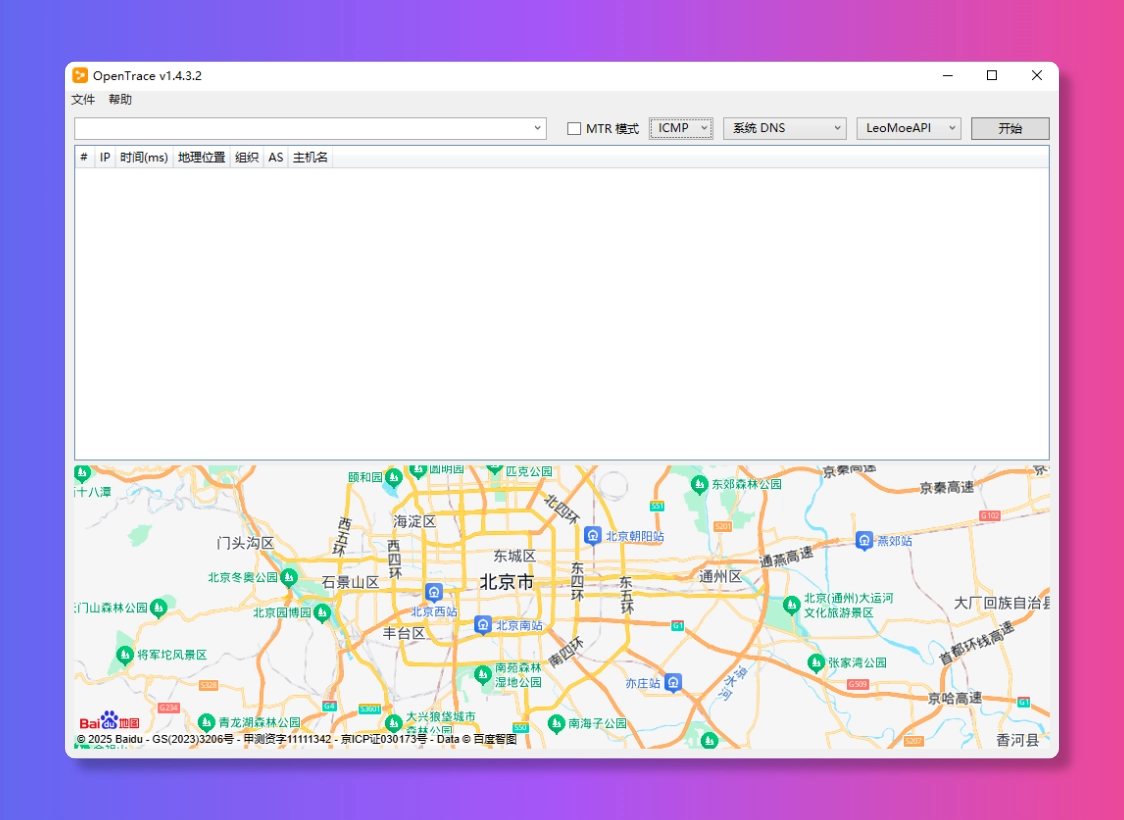Click the 燕郊站 station icon on map
The height and width of the screenshot is (820, 1124).
[x=865, y=540]
